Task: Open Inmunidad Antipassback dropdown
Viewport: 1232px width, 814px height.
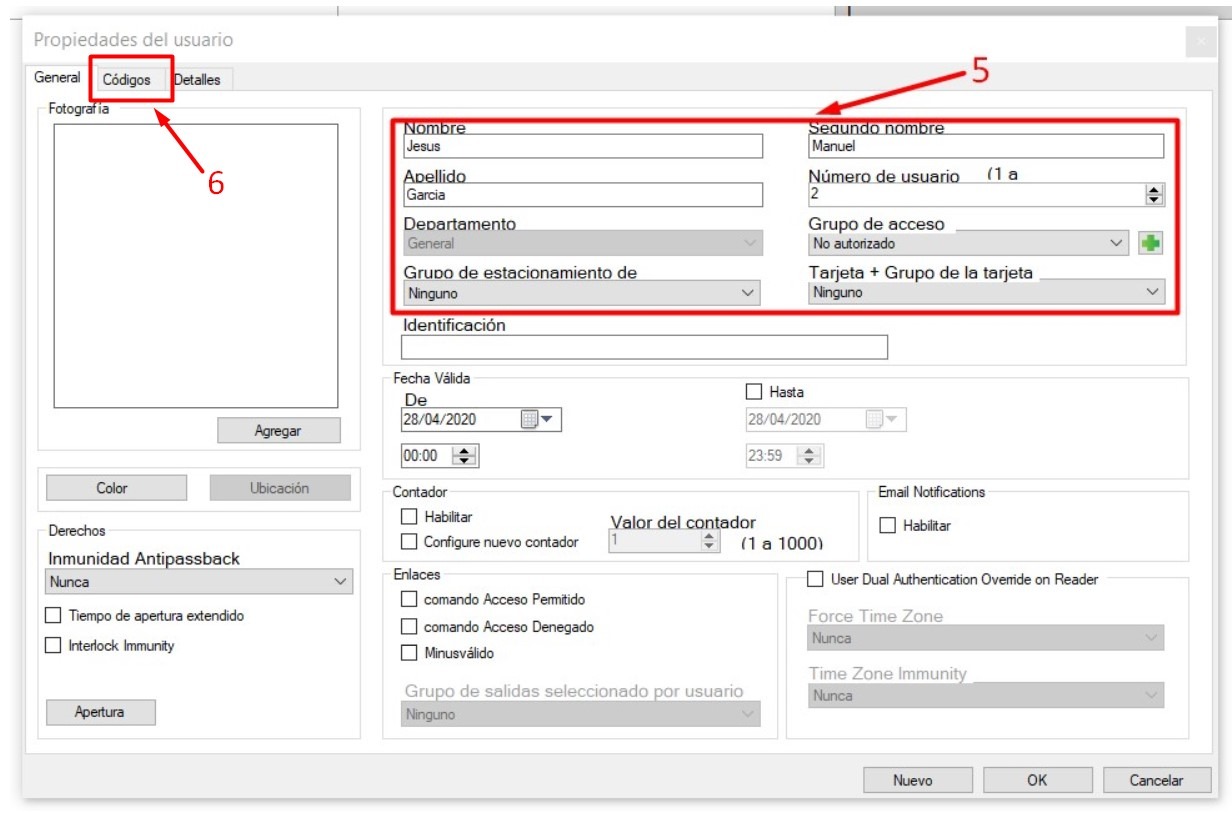Action: pos(199,582)
